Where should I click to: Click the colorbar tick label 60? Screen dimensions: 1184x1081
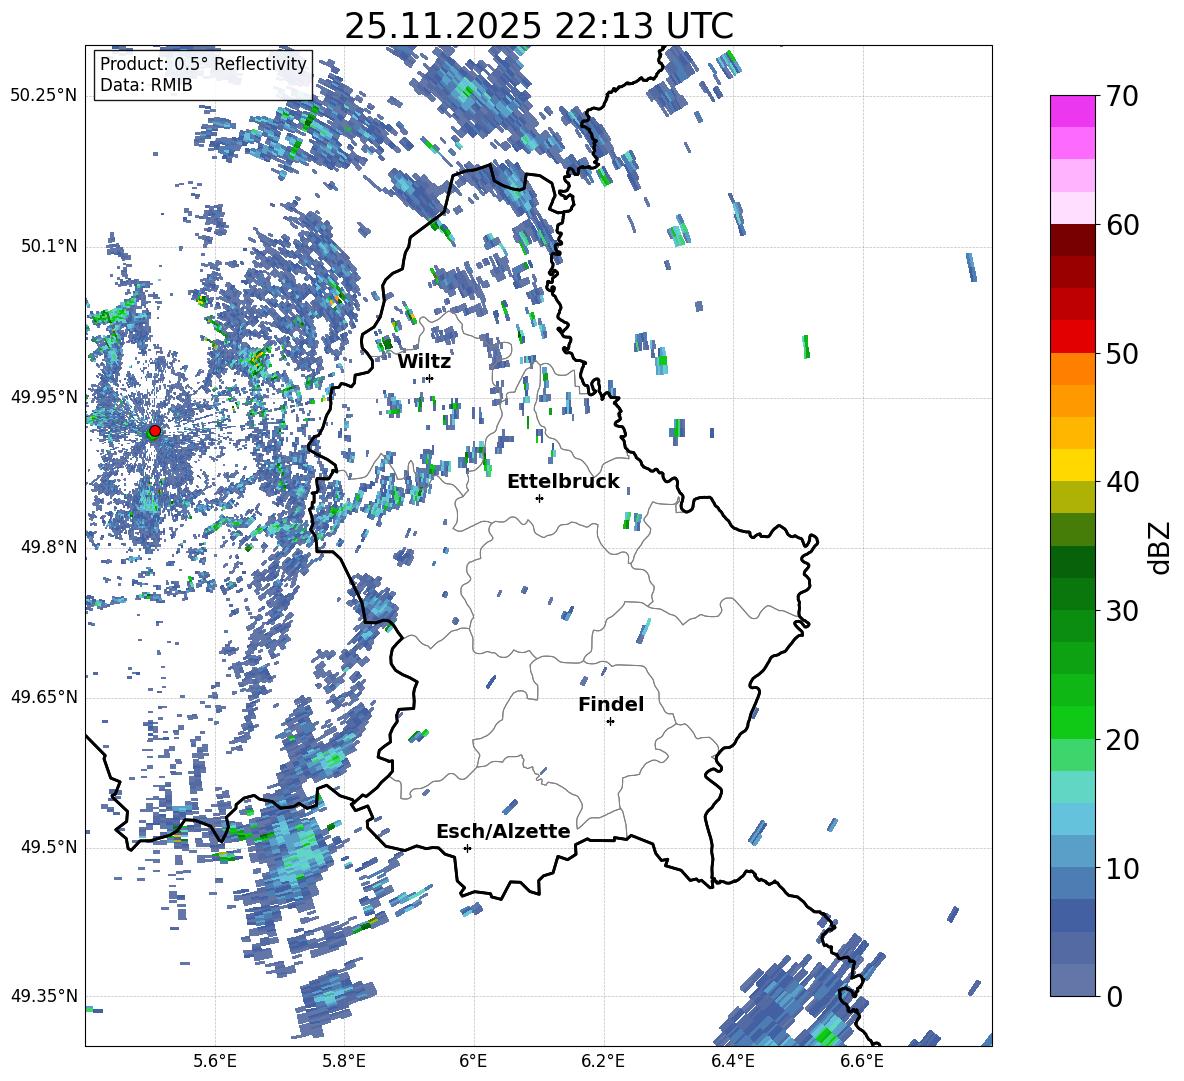point(1122,225)
